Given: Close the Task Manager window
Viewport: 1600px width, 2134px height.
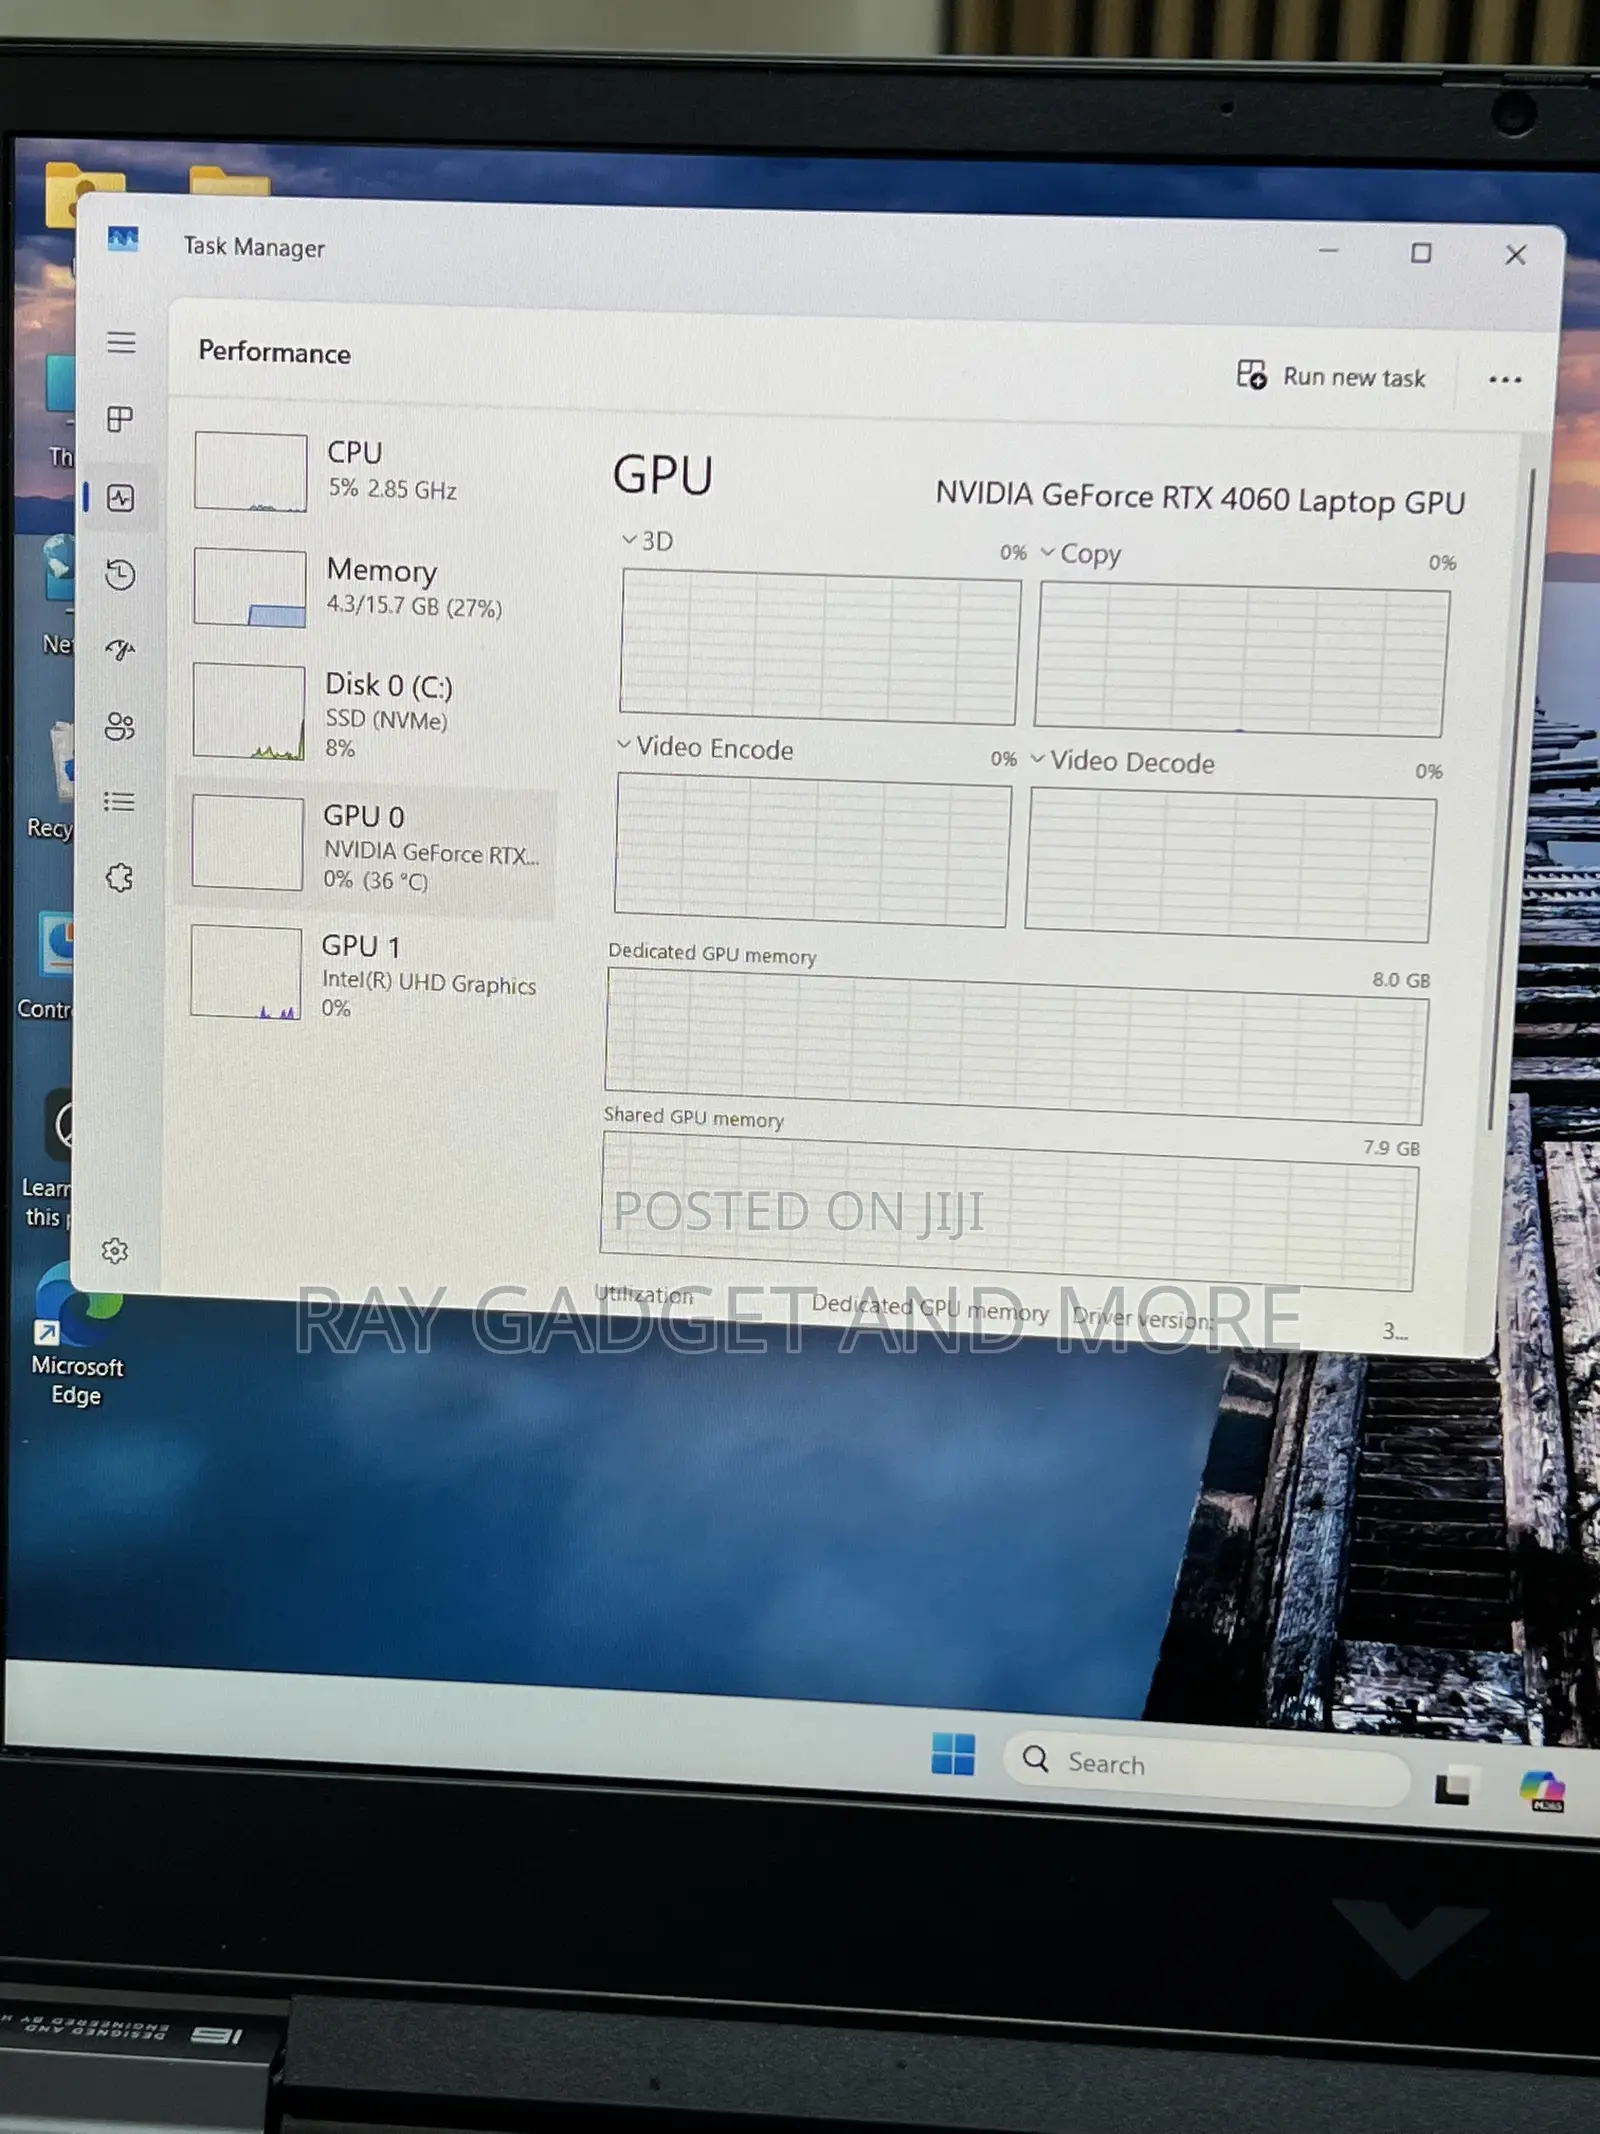Looking at the screenshot, I should click(x=1516, y=255).
